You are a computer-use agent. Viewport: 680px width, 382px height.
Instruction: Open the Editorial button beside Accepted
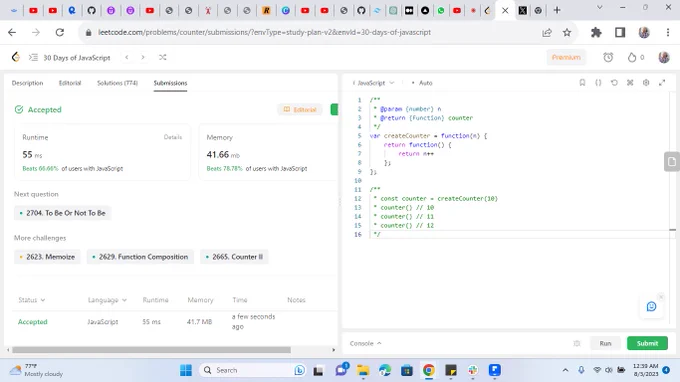[300, 110]
